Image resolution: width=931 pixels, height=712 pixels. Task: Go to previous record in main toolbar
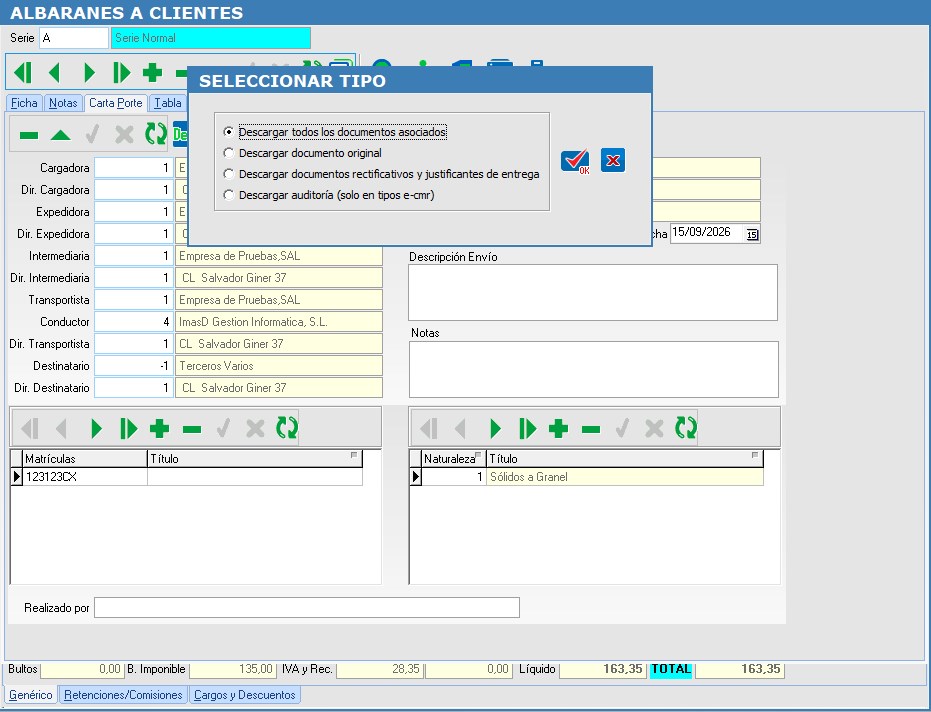pyautogui.click(x=55, y=72)
